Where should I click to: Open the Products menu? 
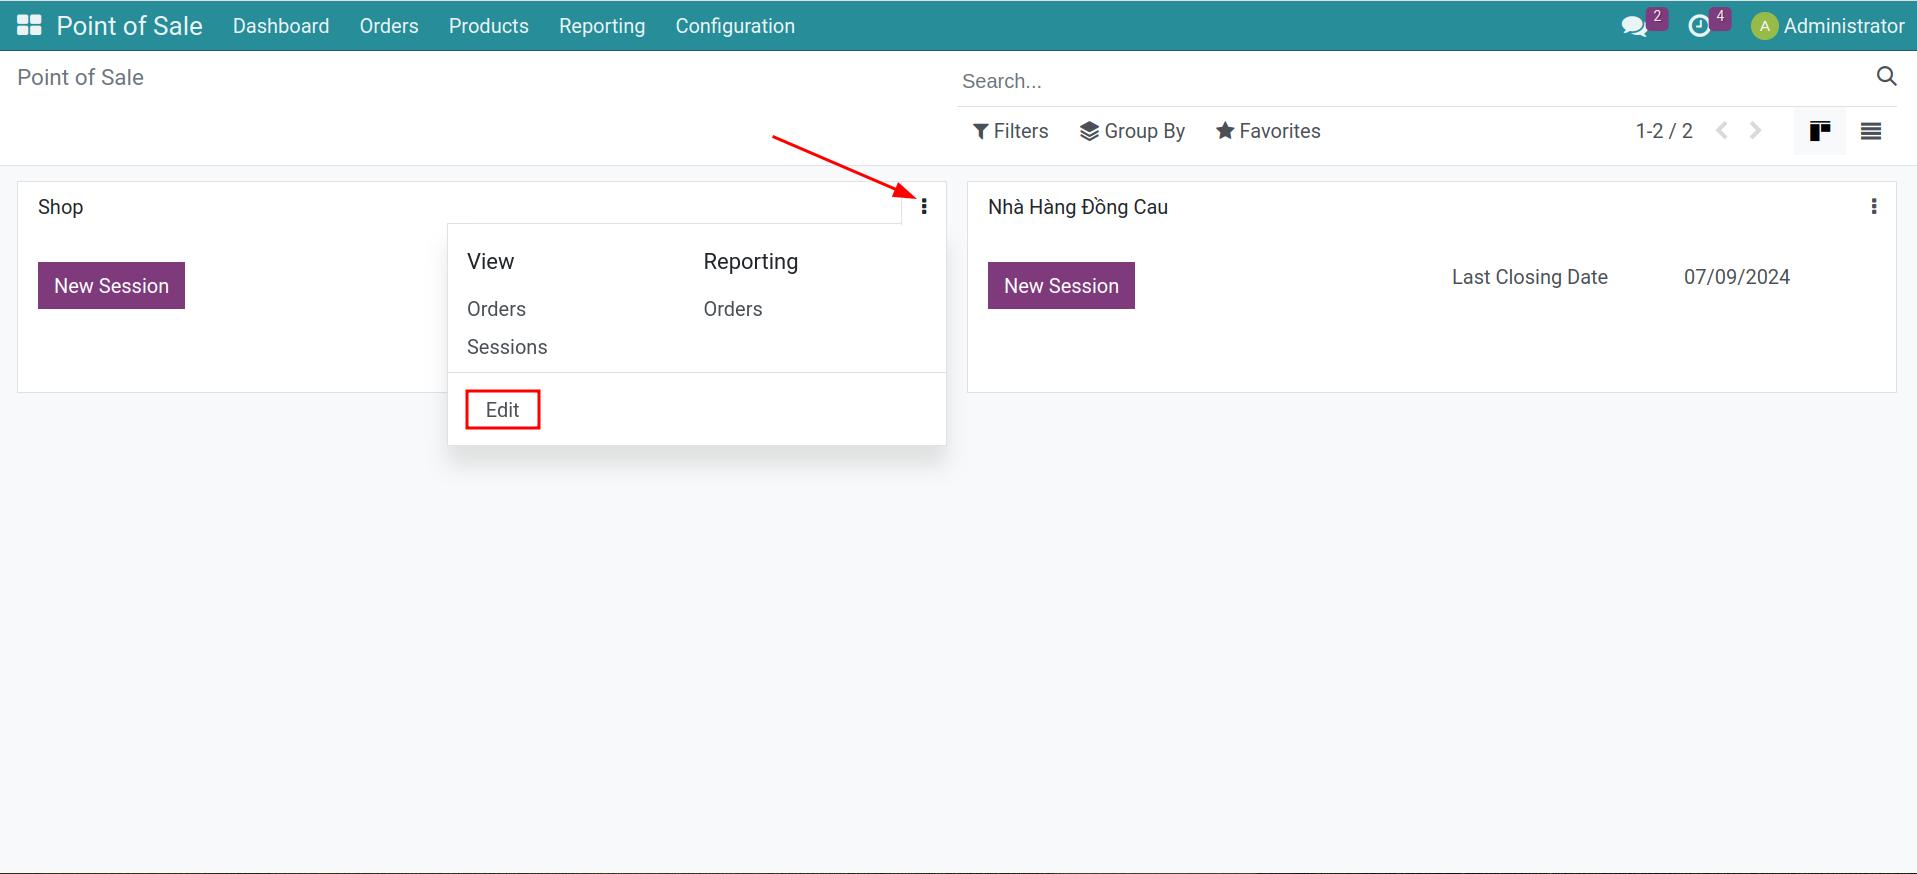pyautogui.click(x=488, y=26)
